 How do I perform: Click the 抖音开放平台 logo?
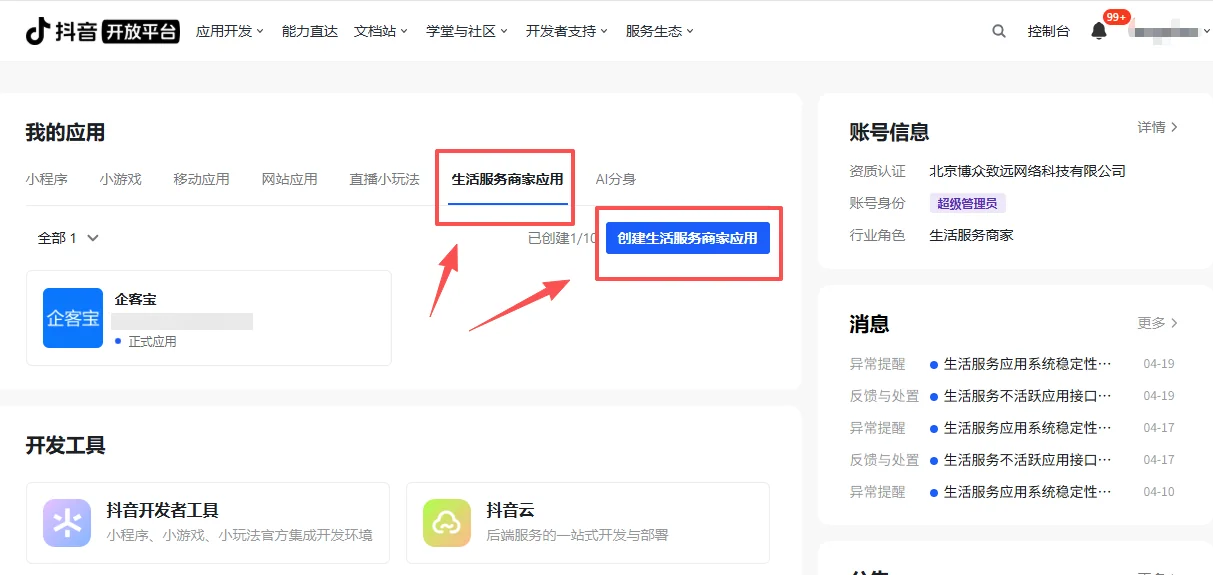pyautogui.click(x=103, y=31)
